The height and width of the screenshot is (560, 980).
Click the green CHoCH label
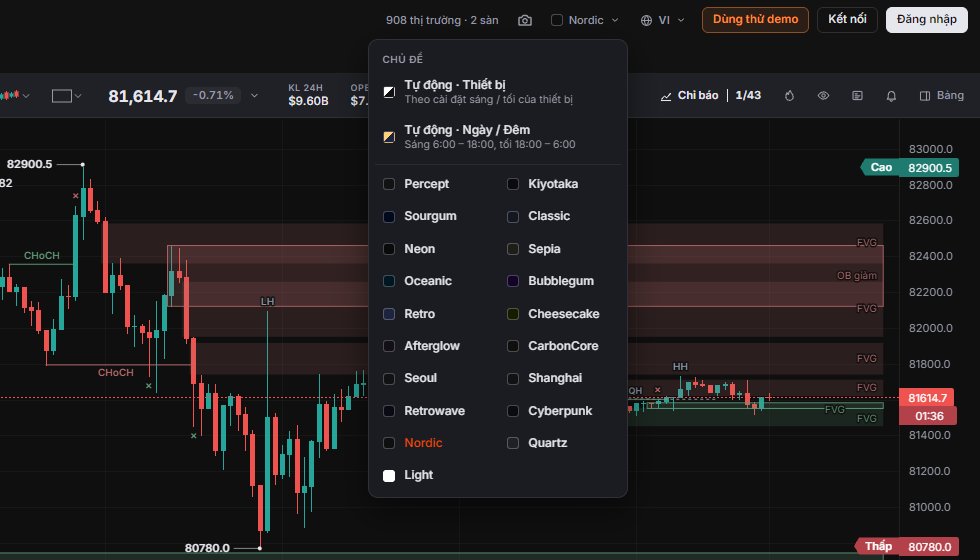tap(42, 256)
